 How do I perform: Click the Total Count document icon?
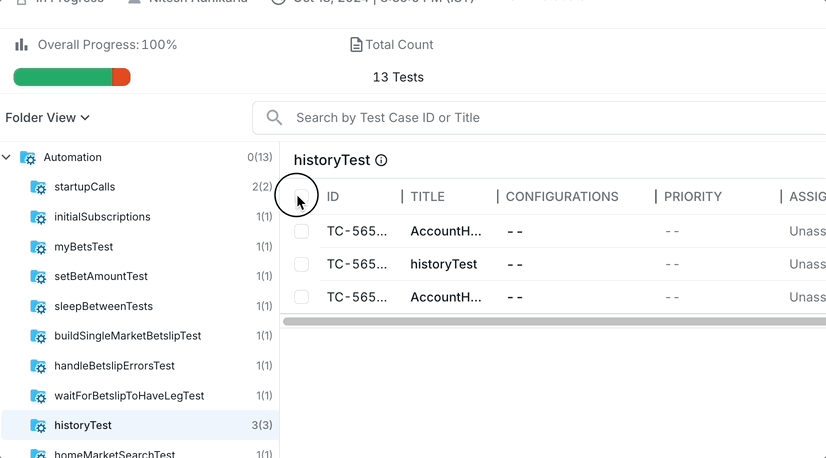pos(356,45)
